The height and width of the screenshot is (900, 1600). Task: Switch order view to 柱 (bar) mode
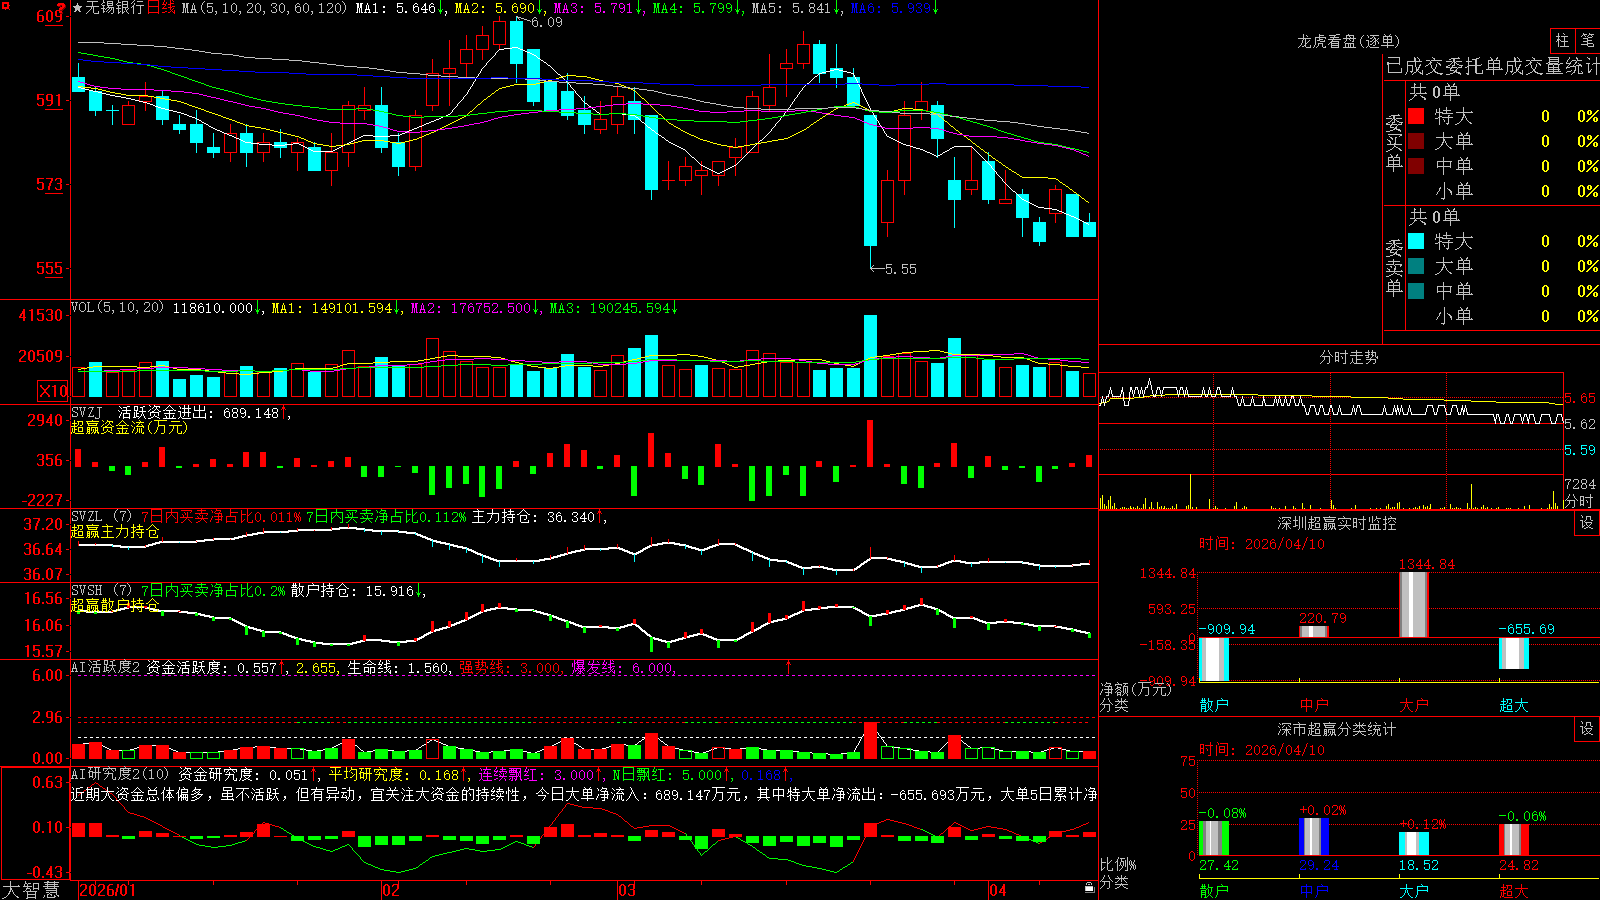point(1562,40)
